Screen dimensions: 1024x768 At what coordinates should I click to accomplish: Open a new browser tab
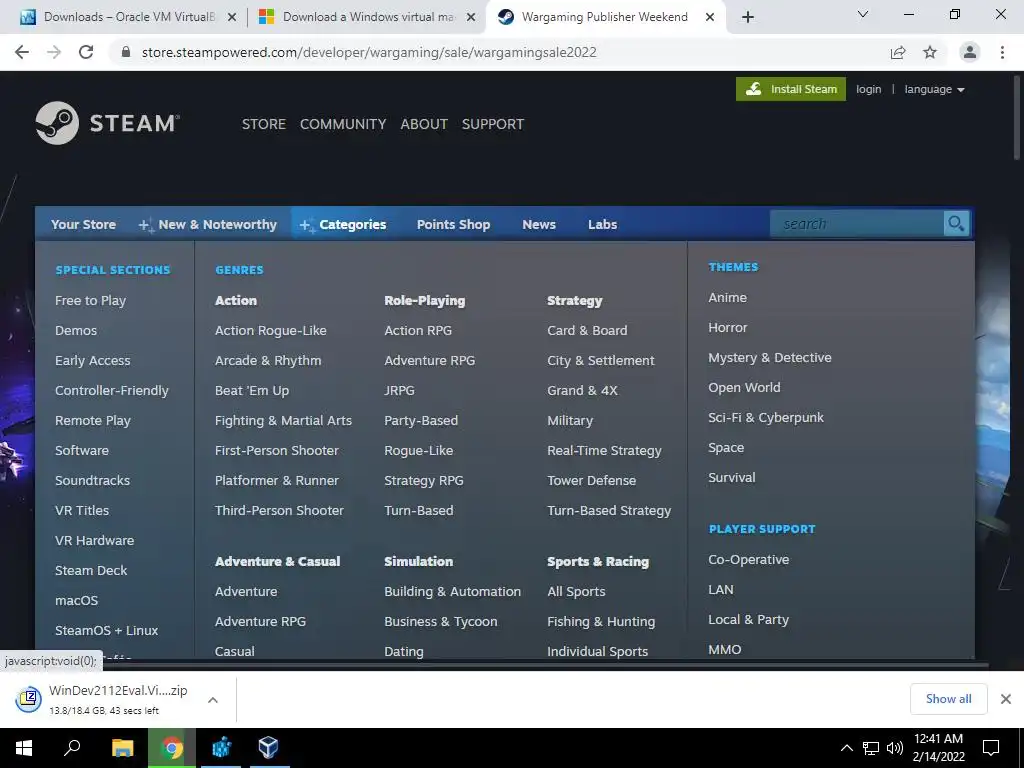click(x=748, y=17)
